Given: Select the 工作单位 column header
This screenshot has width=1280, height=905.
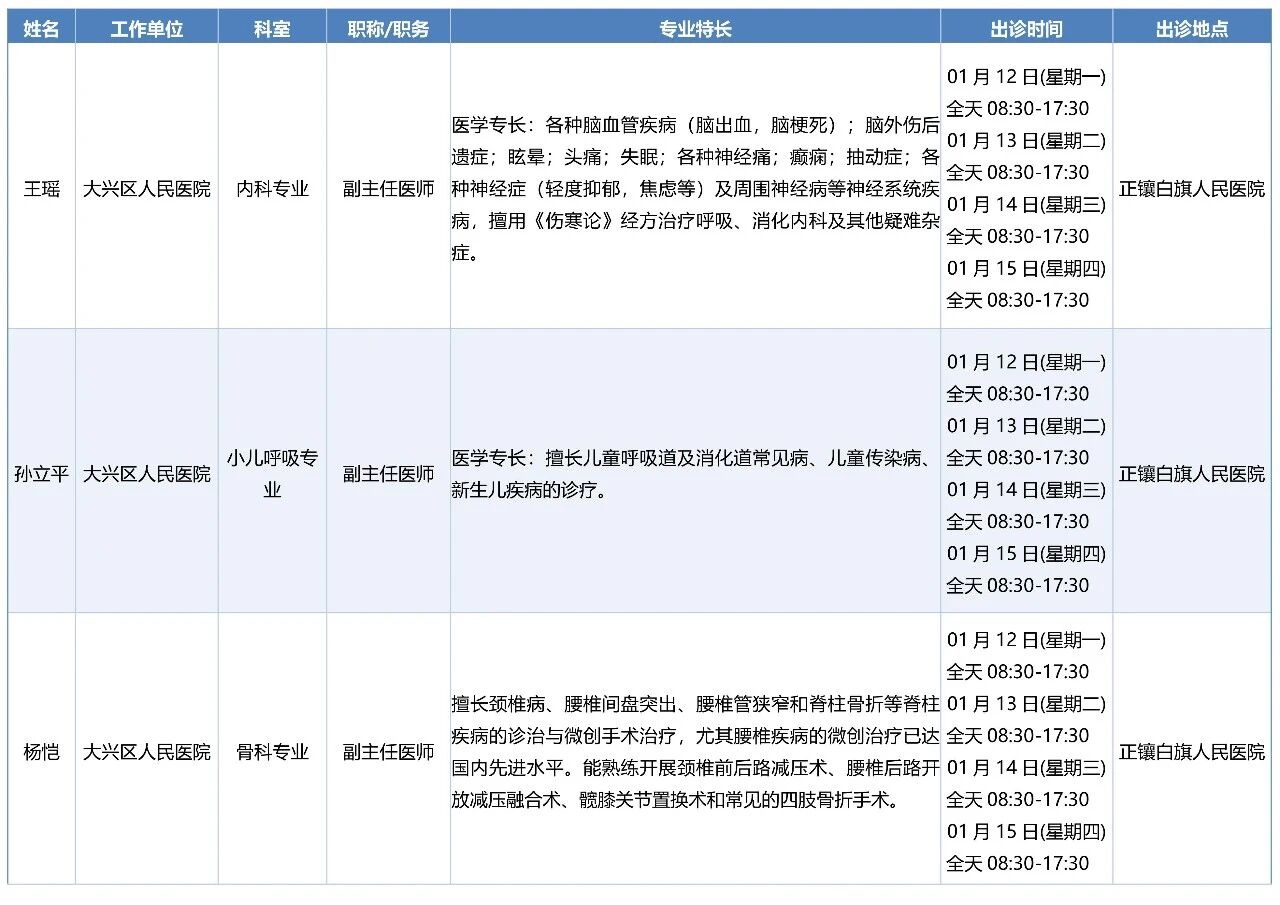Looking at the screenshot, I should pyautogui.click(x=146, y=29).
